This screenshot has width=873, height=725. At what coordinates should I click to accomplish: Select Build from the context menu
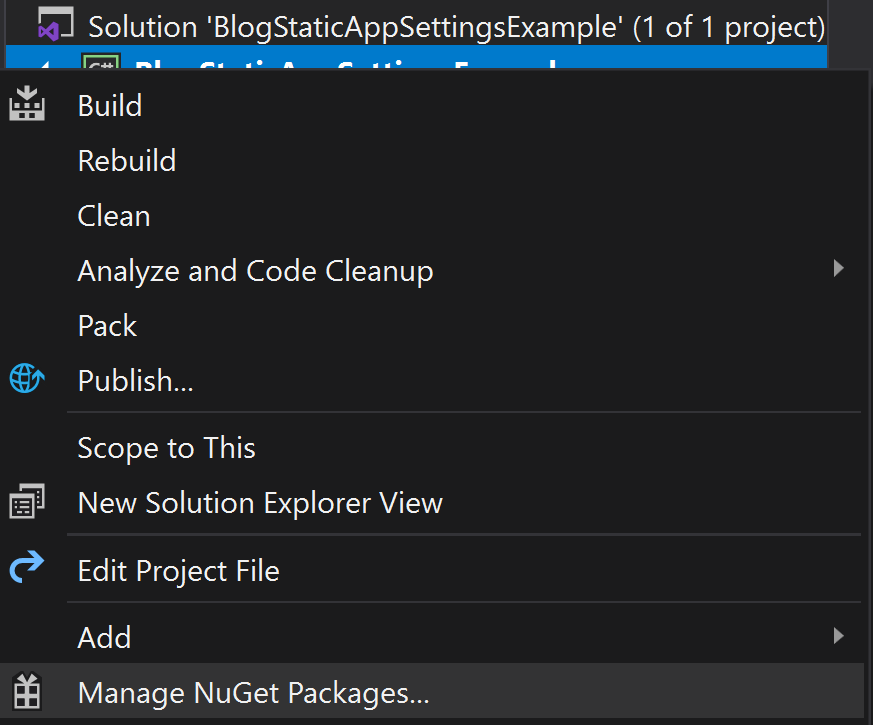pos(109,104)
